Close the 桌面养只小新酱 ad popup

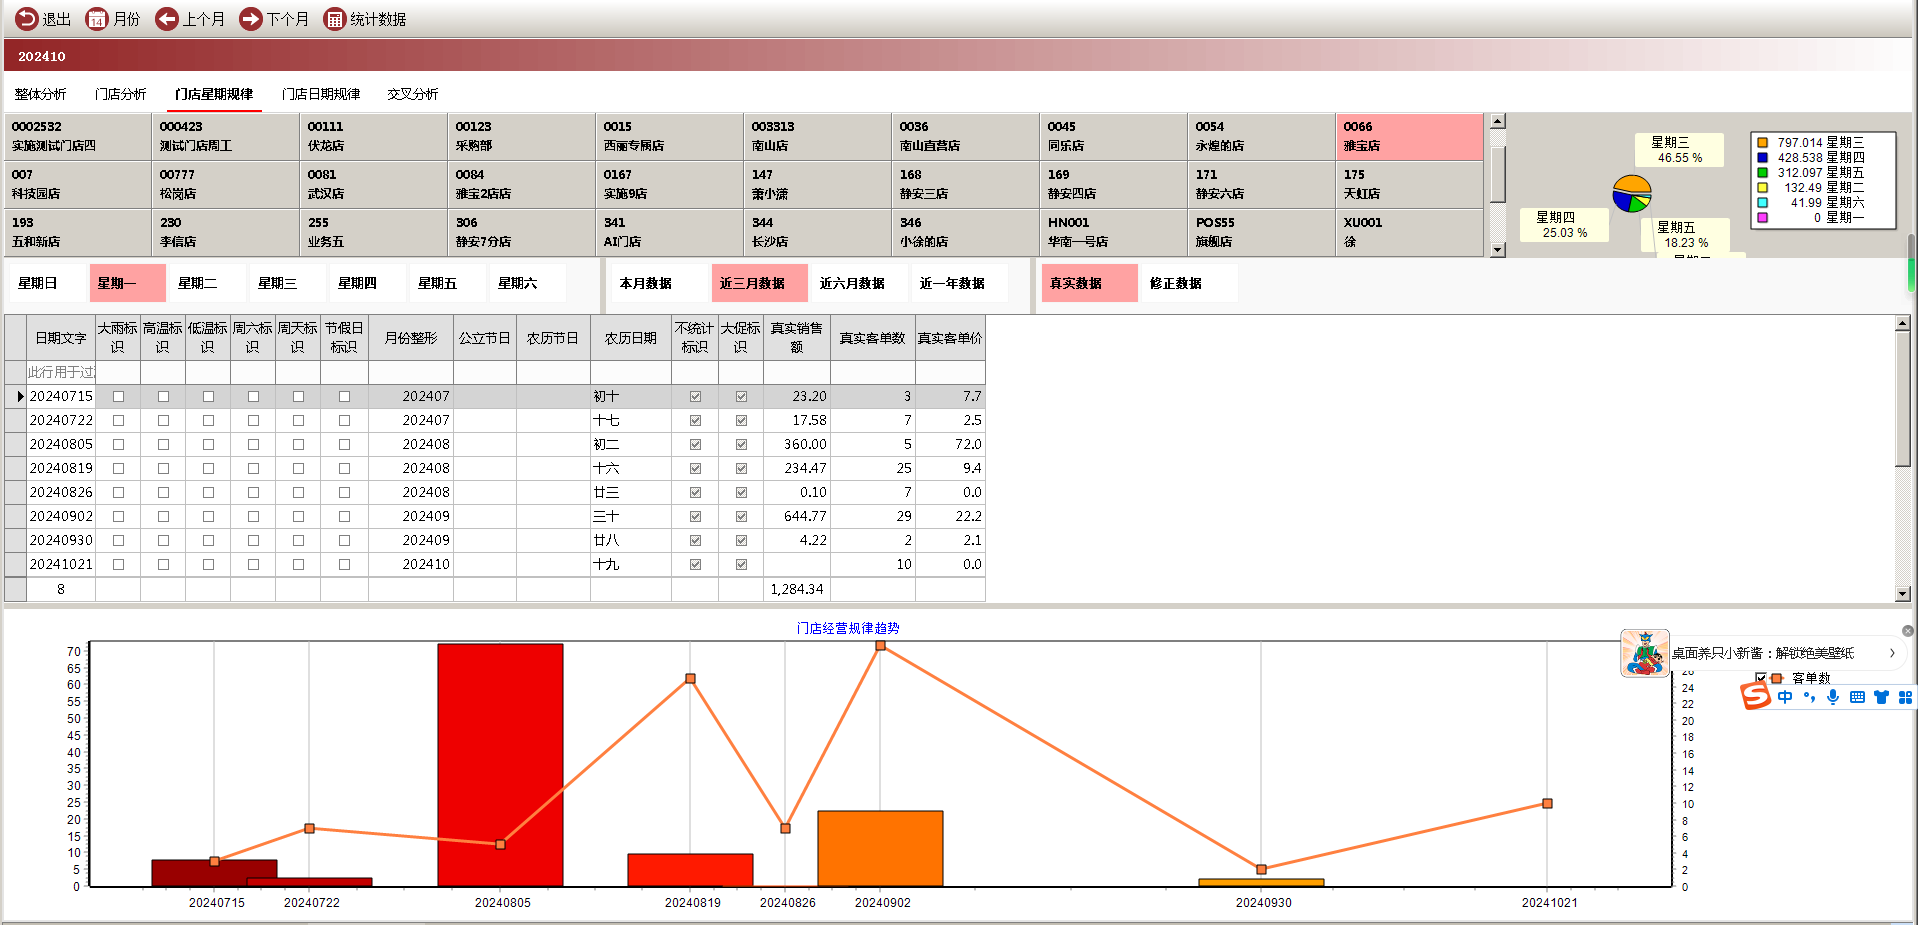(x=1908, y=631)
